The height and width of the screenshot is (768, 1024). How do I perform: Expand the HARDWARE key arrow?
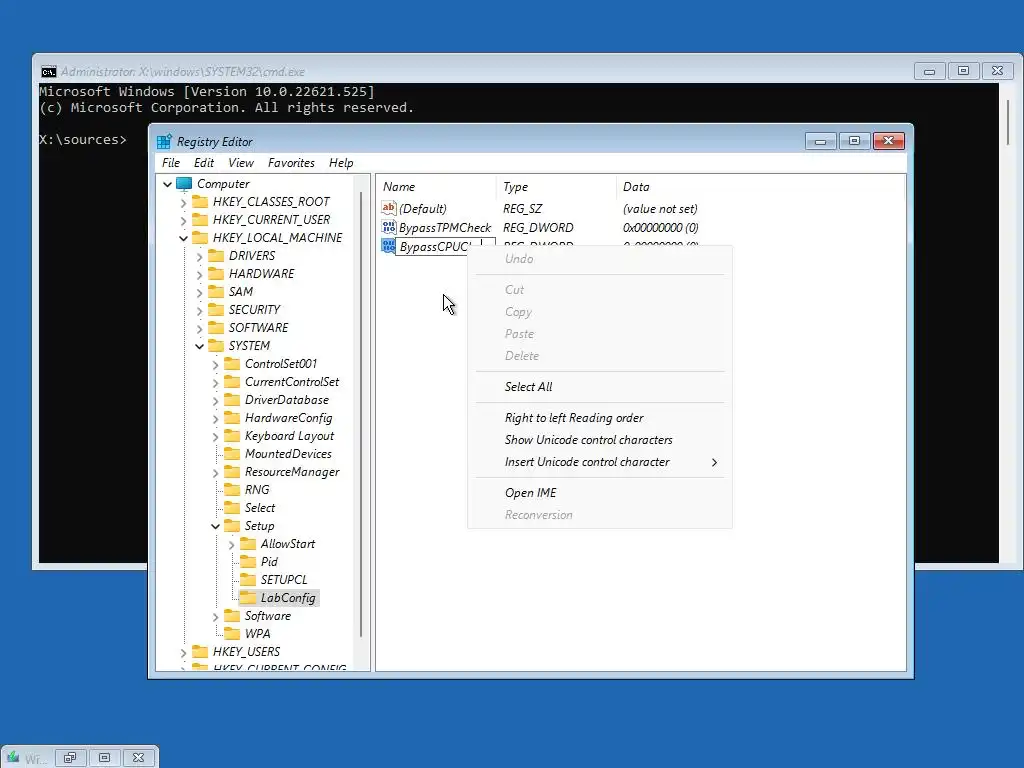(x=199, y=274)
